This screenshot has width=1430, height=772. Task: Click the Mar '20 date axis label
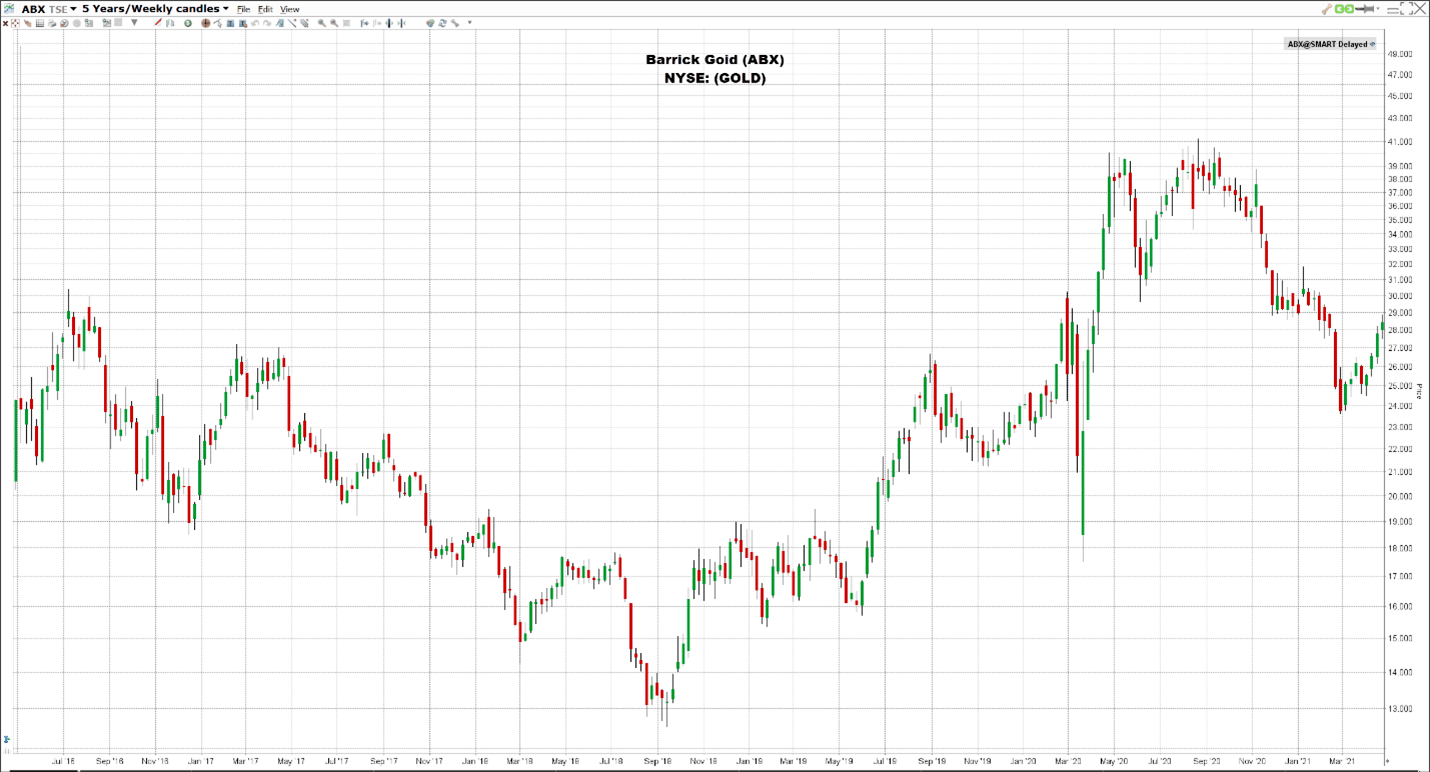point(1069,762)
